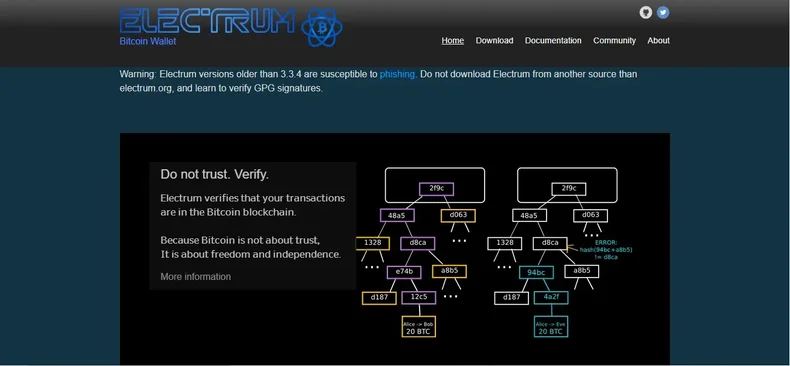The width and height of the screenshot is (790, 366).
Task: Open the Download page
Action: (494, 41)
